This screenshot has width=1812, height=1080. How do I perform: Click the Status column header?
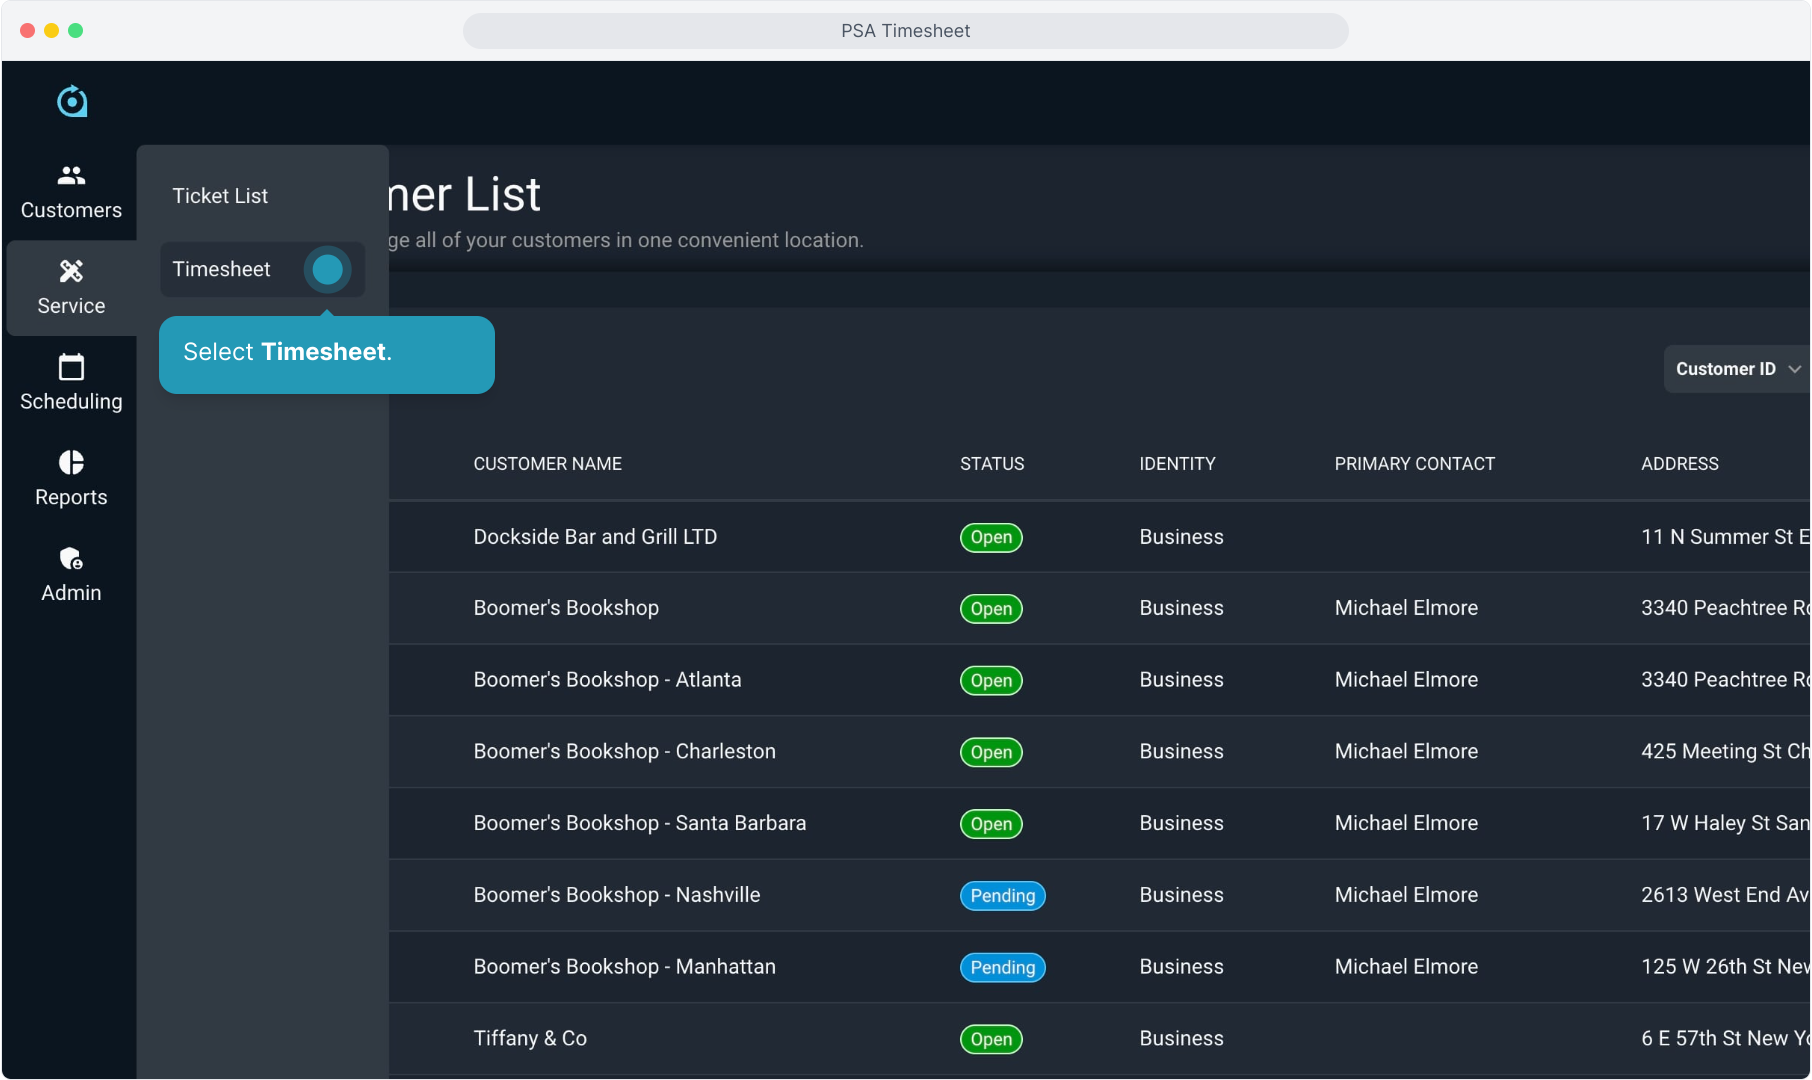coord(991,464)
